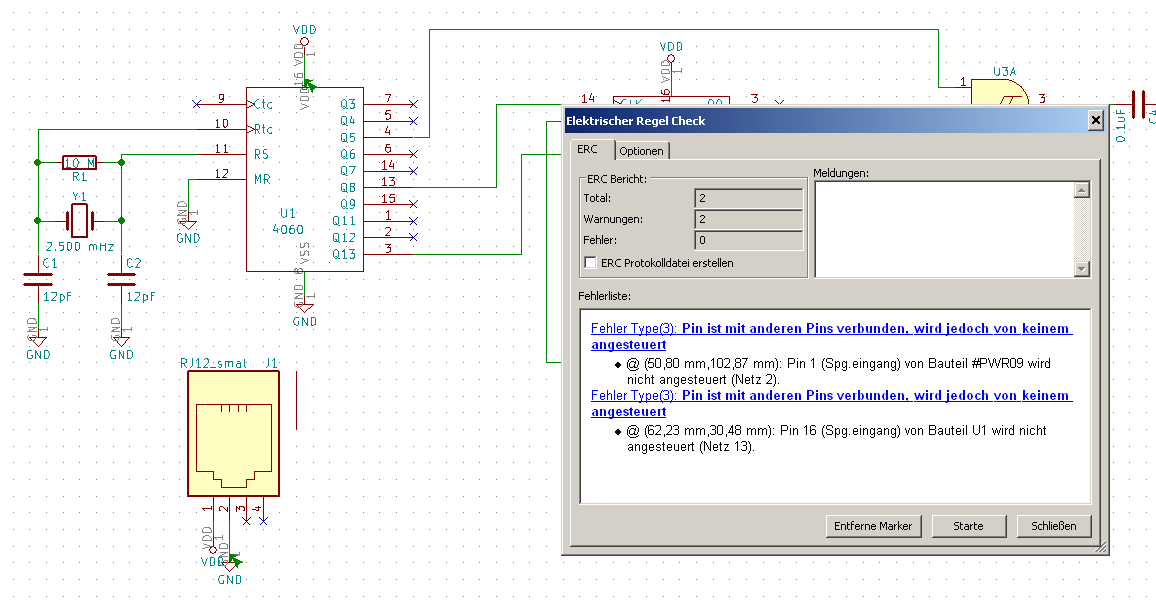Click the '12pF' value beside C2
Screen dimensions: 1156x601
[141, 296]
